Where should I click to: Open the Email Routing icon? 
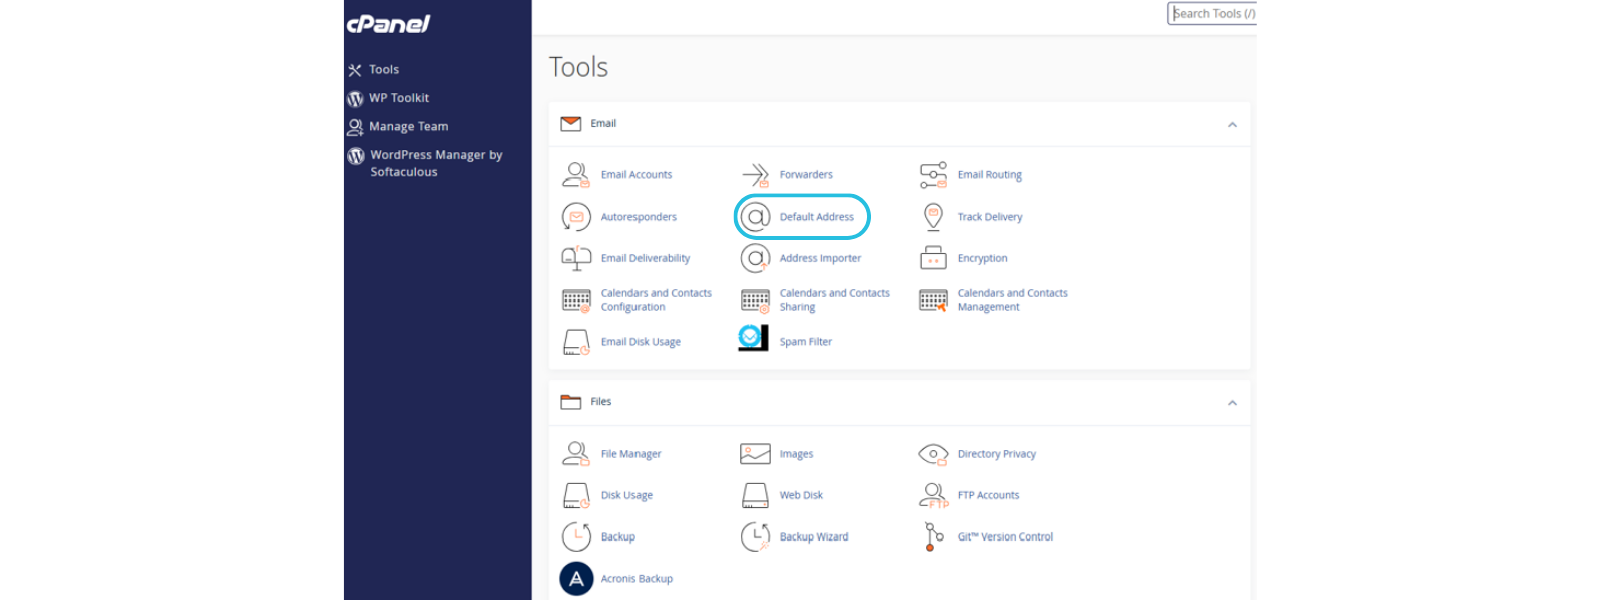click(933, 175)
